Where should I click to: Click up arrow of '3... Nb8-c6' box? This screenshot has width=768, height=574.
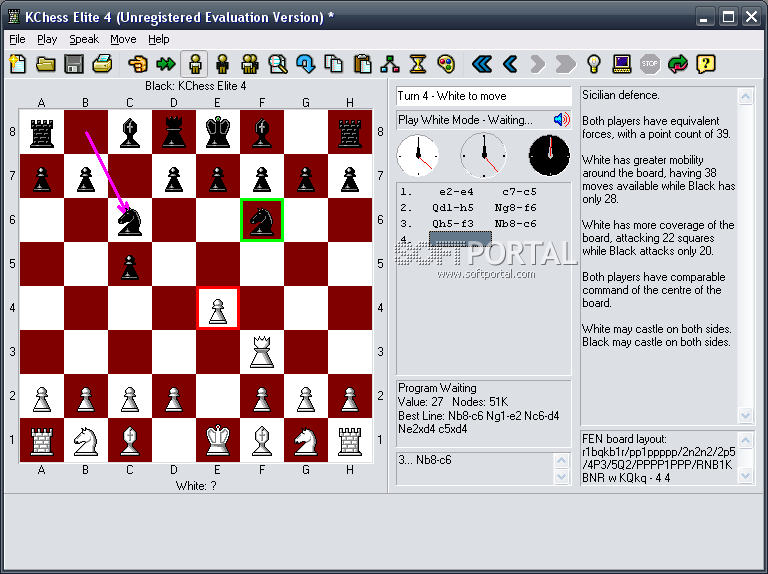[561, 460]
